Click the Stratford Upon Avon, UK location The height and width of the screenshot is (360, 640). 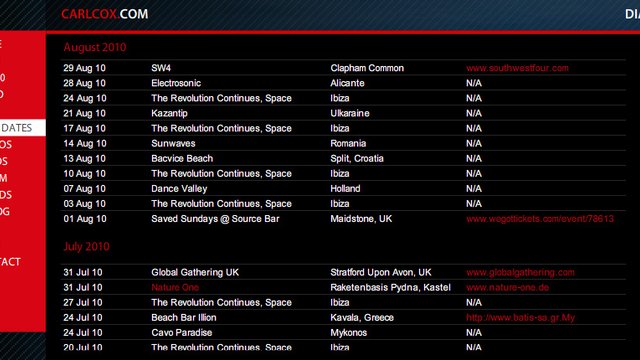tap(381, 273)
